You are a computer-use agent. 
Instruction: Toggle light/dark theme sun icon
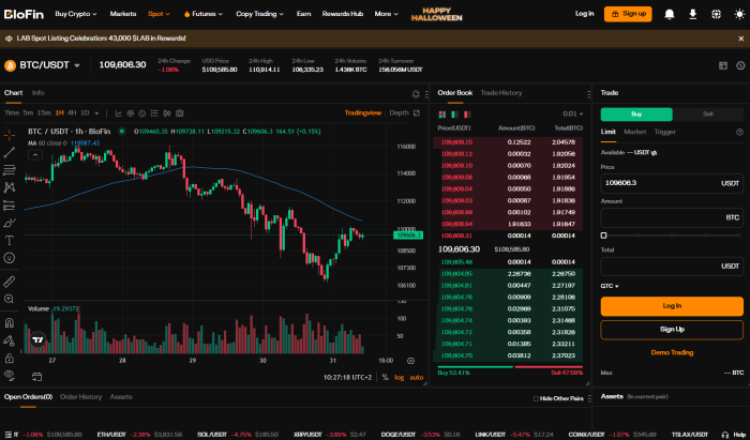(x=739, y=14)
